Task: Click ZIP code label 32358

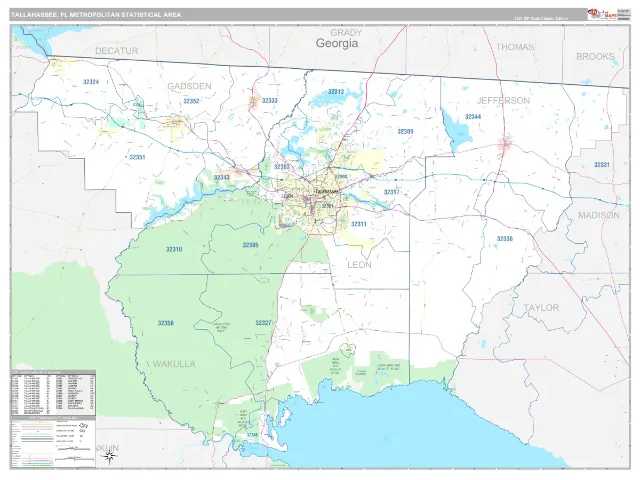Action: click(x=165, y=323)
